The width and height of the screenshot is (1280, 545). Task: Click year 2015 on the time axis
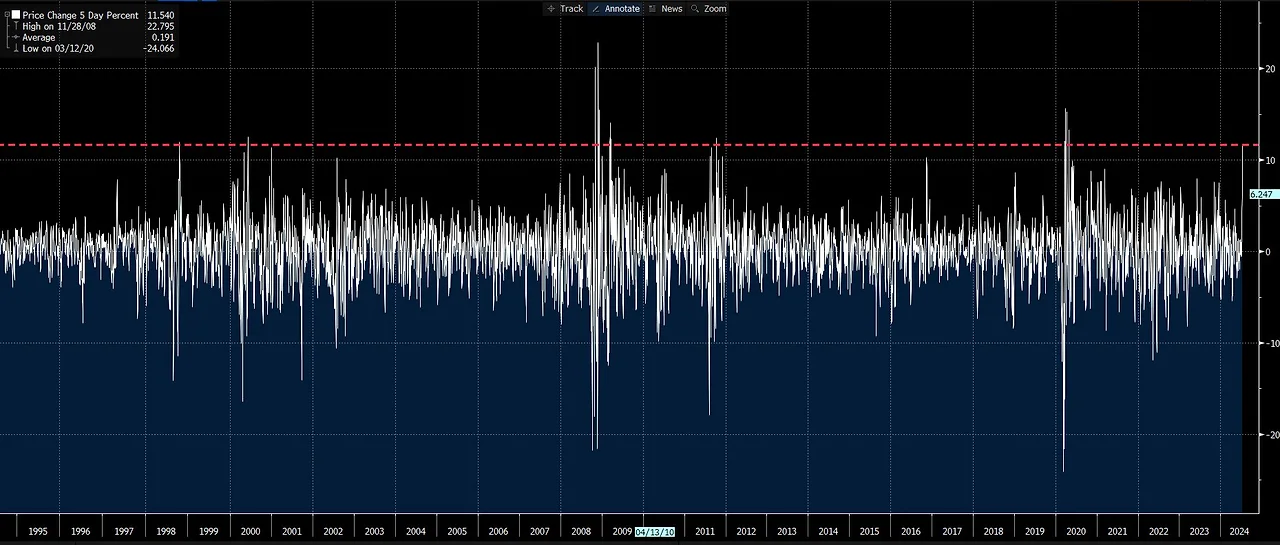coord(869,532)
